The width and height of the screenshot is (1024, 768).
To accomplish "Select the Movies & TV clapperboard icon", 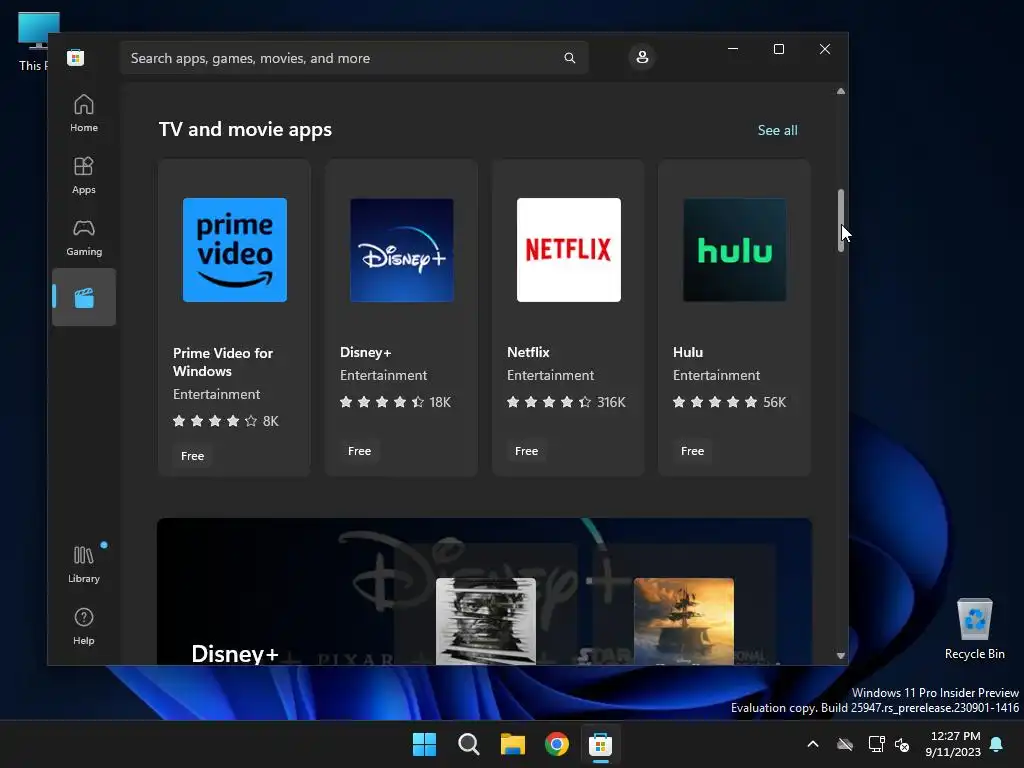I will [x=84, y=298].
